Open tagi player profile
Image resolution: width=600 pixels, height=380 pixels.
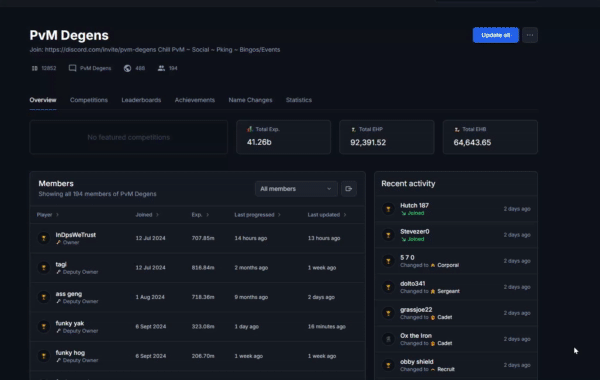click(x=61, y=264)
